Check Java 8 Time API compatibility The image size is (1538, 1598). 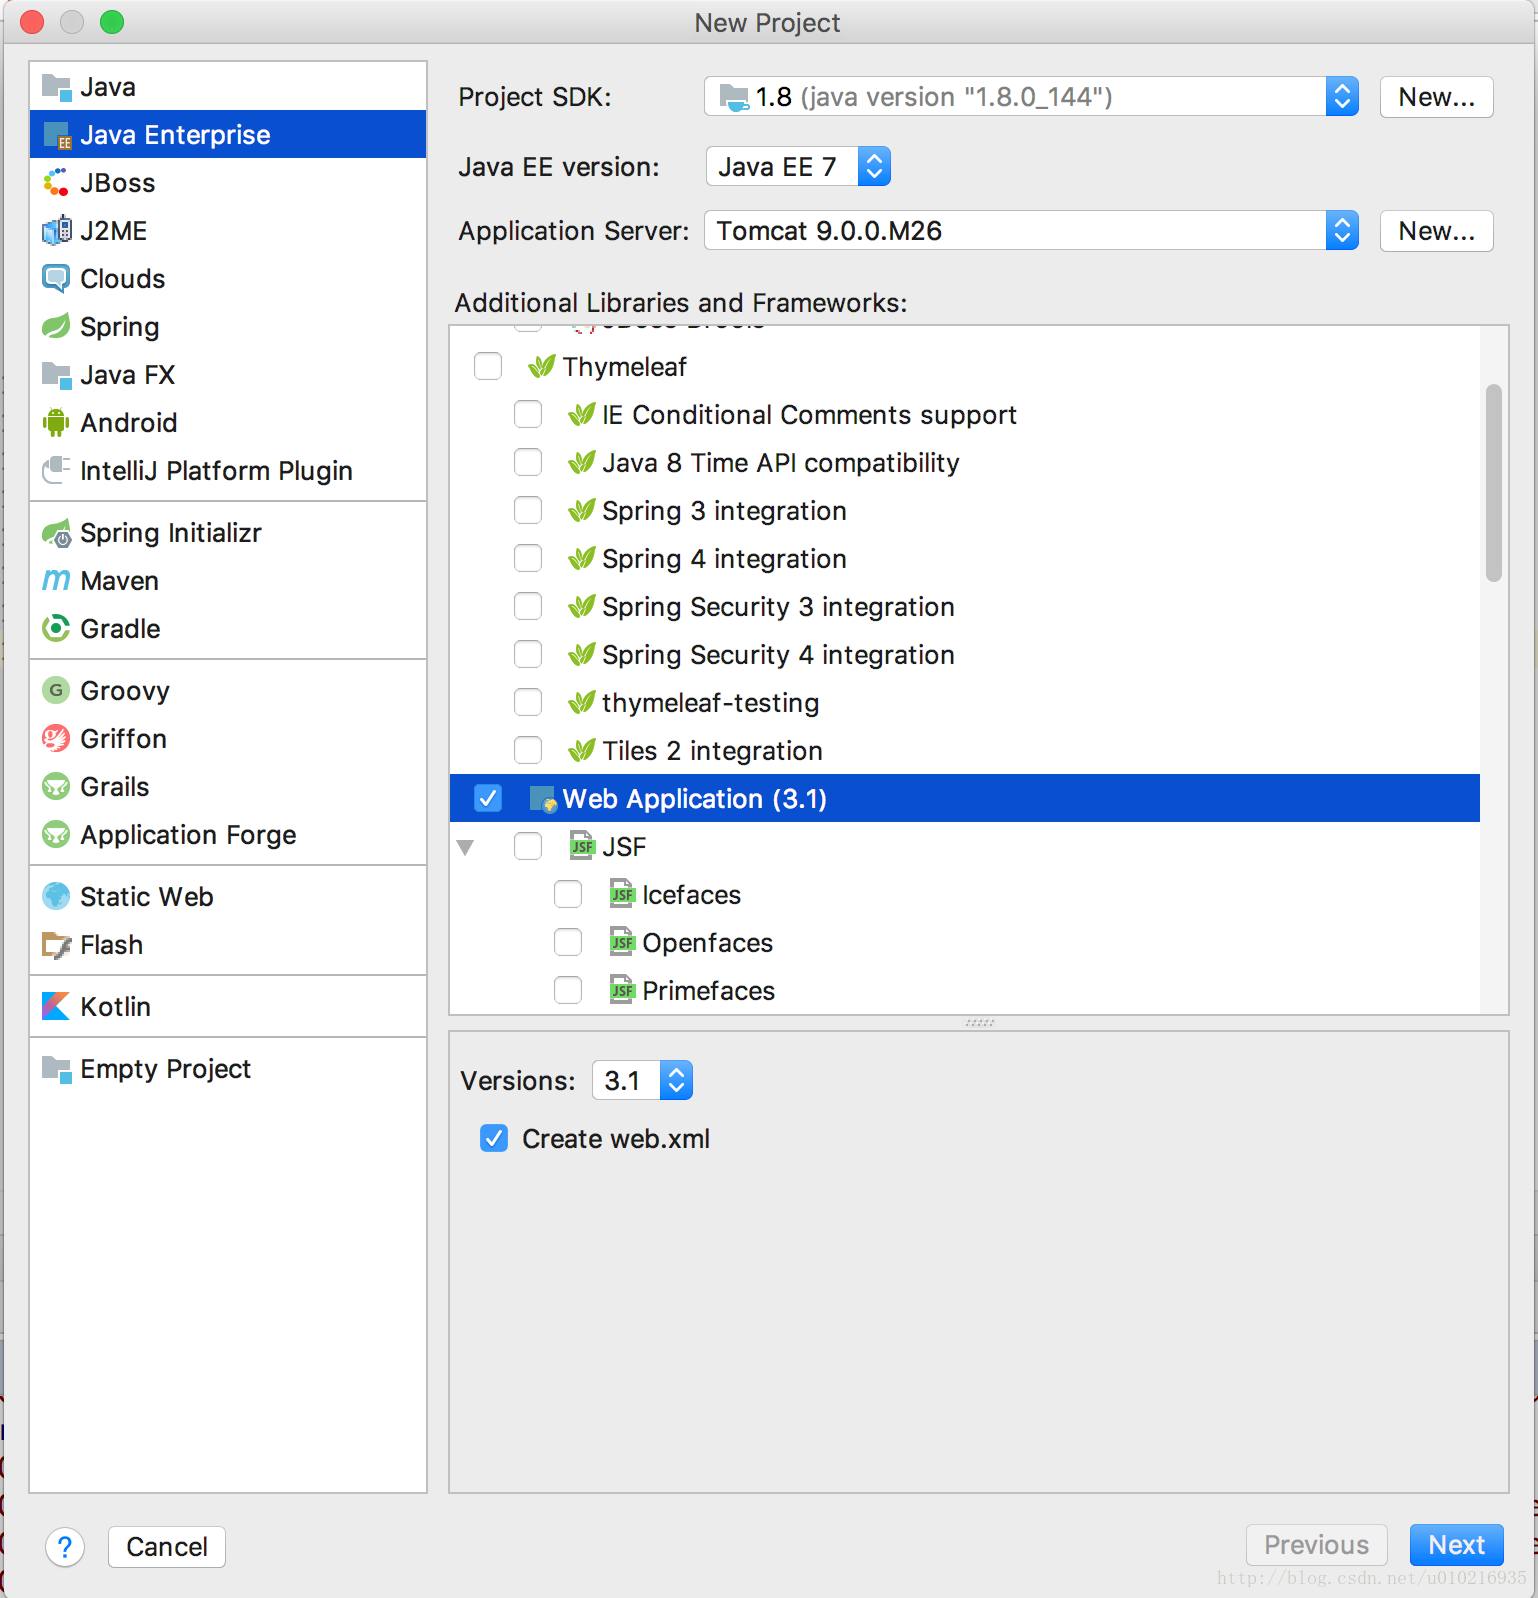[528, 463]
